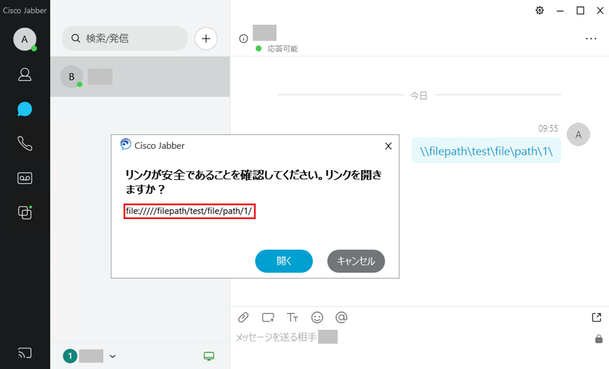Open the text formatting Tт icon
The height and width of the screenshot is (369, 609).
(x=292, y=318)
